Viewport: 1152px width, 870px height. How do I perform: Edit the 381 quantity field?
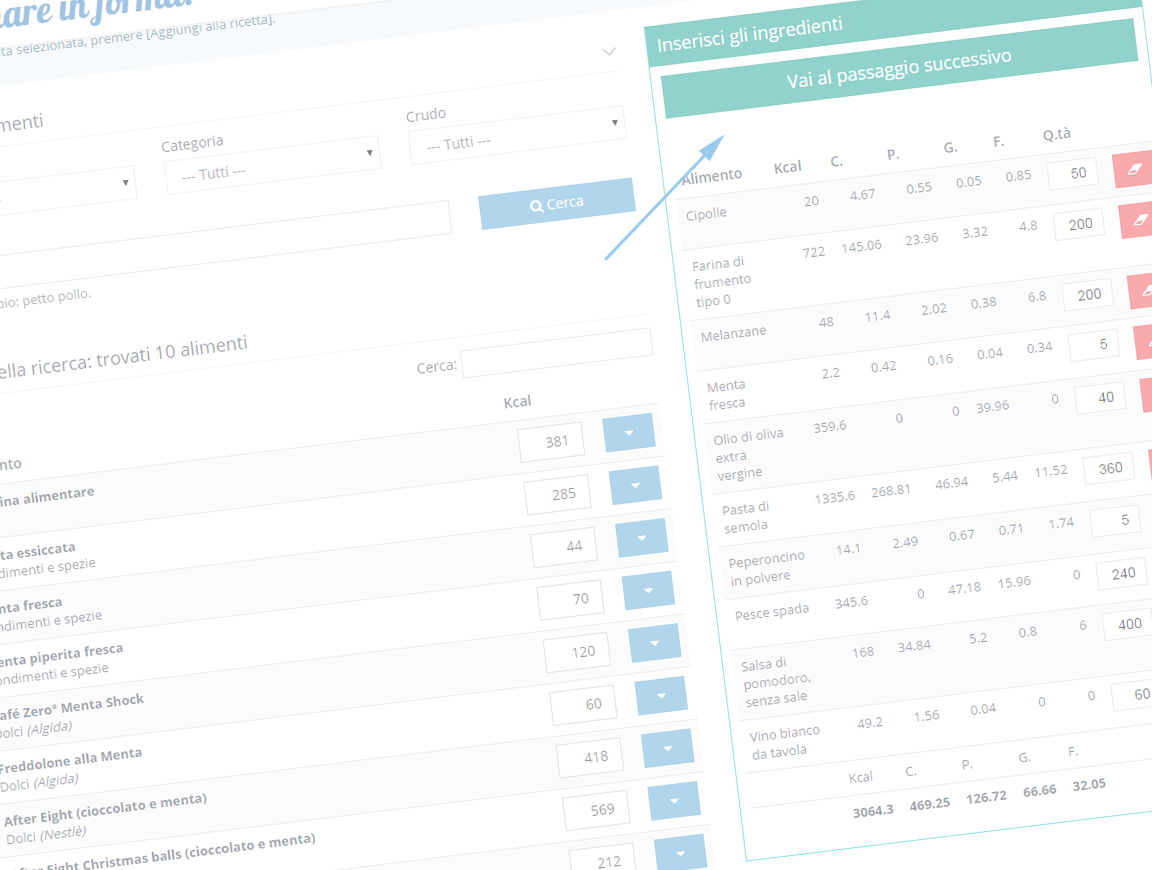pyautogui.click(x=552, y=442)
